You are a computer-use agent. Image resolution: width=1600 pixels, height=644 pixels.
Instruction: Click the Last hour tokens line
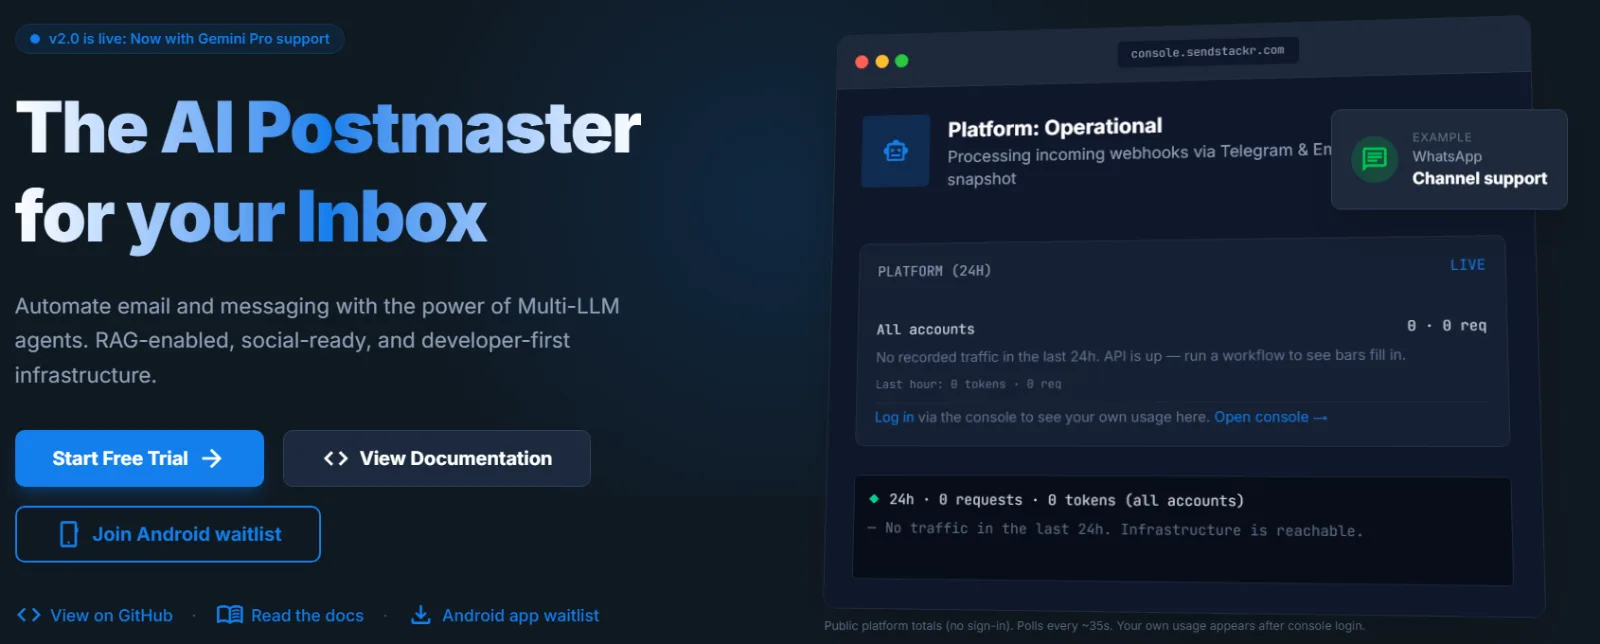pyautogui.click(x=968, y=384)
